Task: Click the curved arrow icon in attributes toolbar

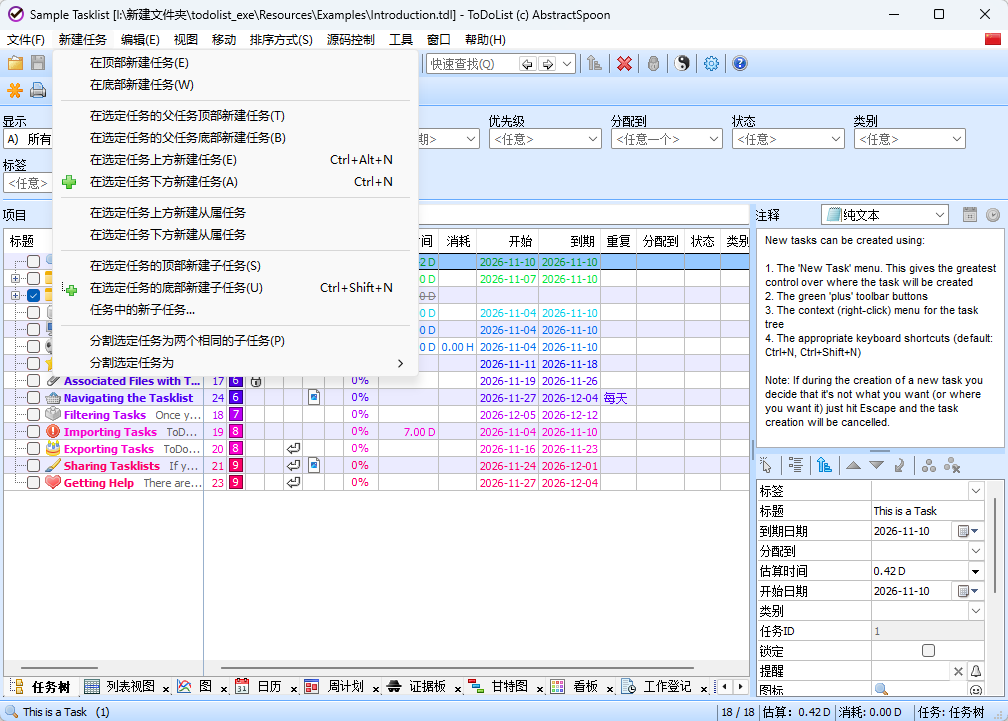Action: tap(899, 465)
